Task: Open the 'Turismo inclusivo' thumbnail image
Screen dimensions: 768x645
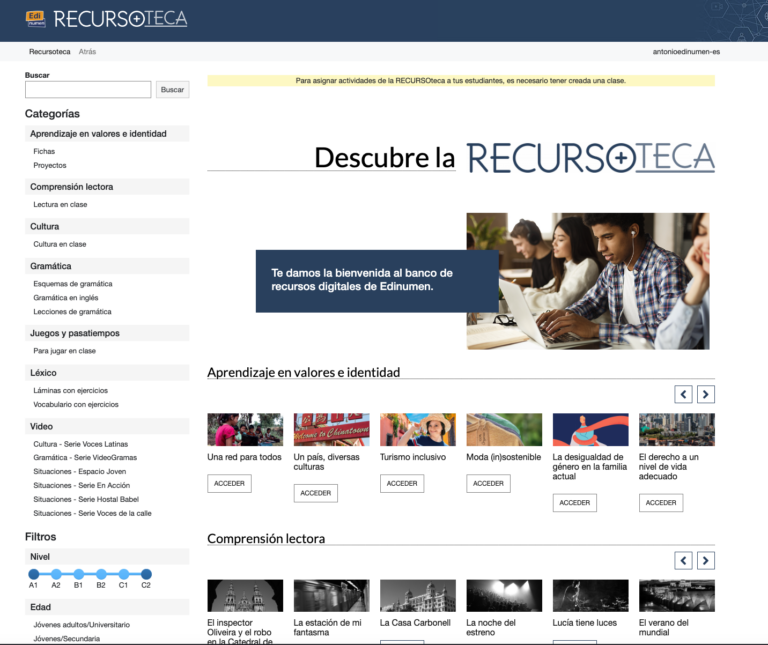Action: 417,430
